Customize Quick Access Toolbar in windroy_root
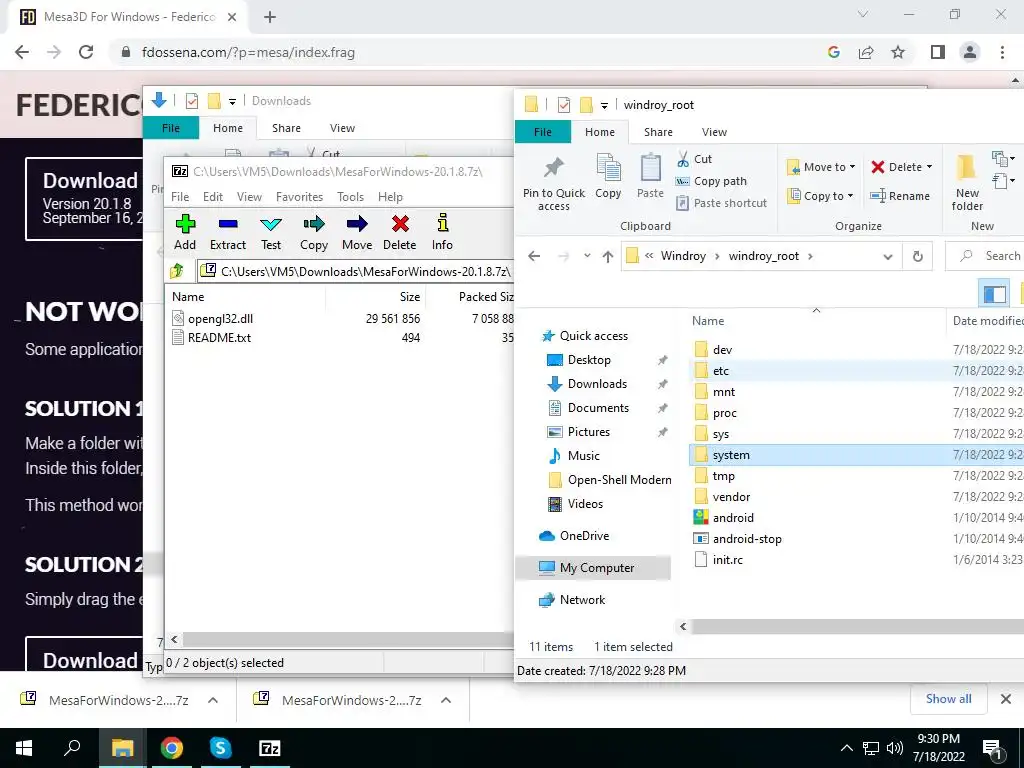The height and width of the screenshot is (768, 1024). 604,105
